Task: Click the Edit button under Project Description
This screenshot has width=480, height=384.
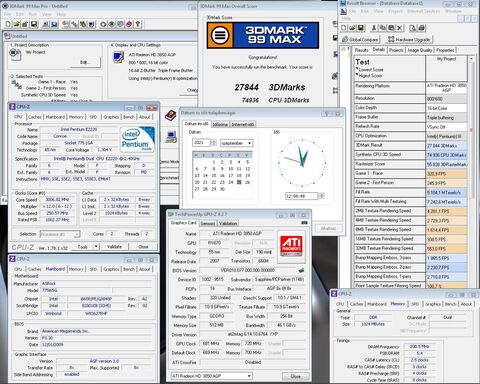Action: coord(85,62)
